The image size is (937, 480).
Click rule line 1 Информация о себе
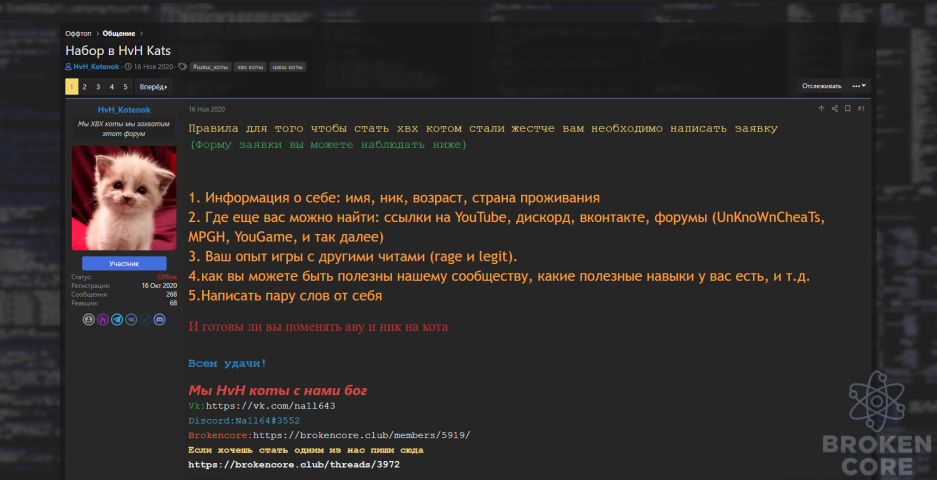[394, 197]
